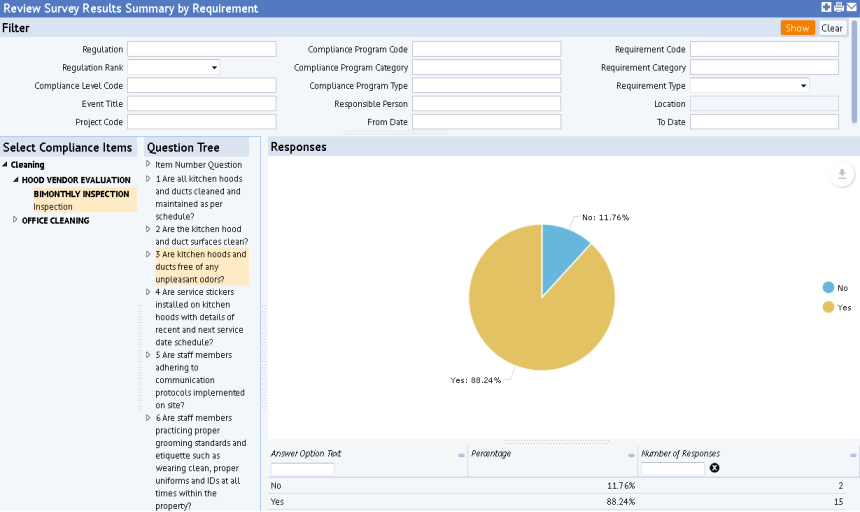Open Percentage column menu
Image resolution: width=860 pixels, height=512 pixels.
coord(631,455)
